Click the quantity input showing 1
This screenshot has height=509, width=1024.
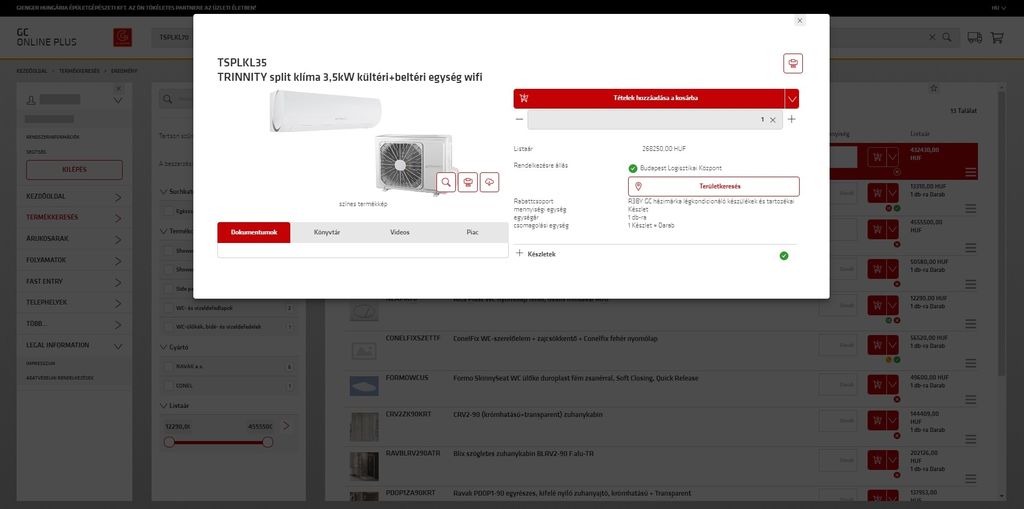655,120
